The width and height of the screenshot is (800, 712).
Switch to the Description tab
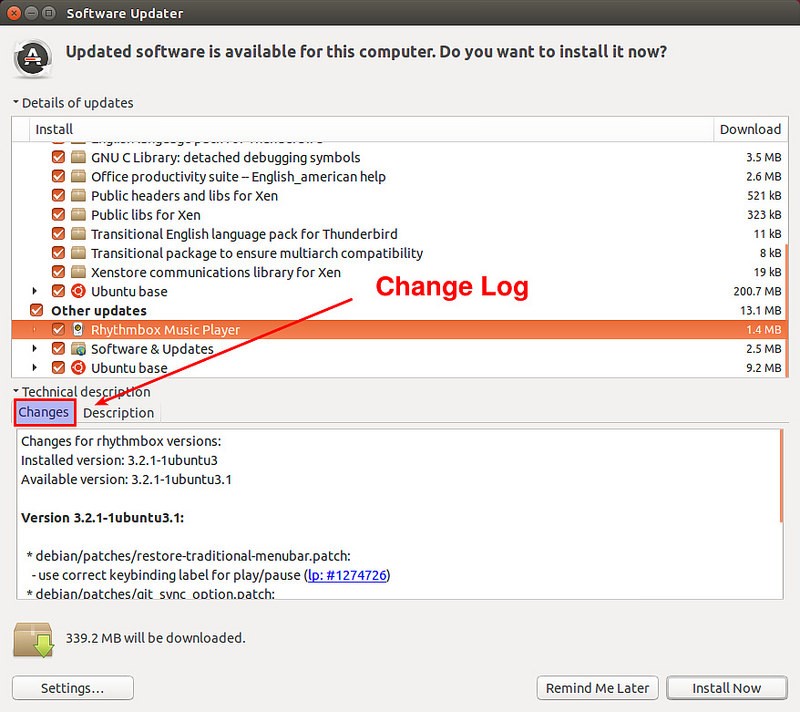point(118,413)
